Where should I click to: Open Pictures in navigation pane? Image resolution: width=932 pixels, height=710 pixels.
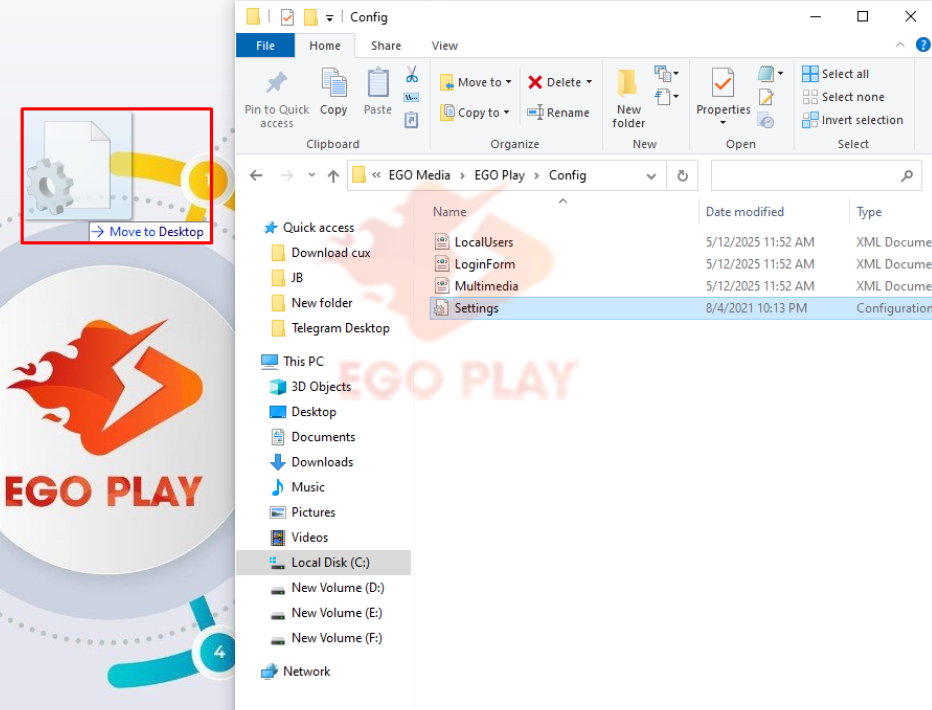pyautogui.click(x=313, y=512)
